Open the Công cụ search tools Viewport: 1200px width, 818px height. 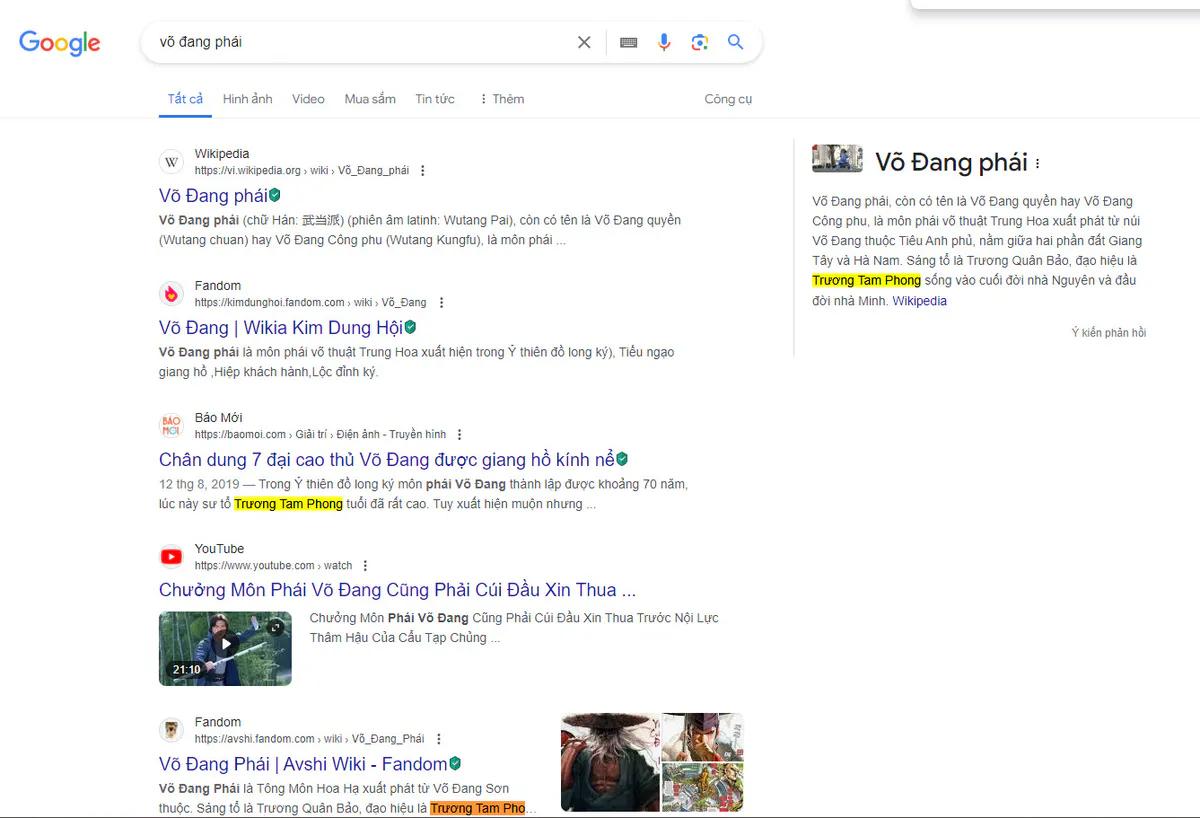click(728, 99)
